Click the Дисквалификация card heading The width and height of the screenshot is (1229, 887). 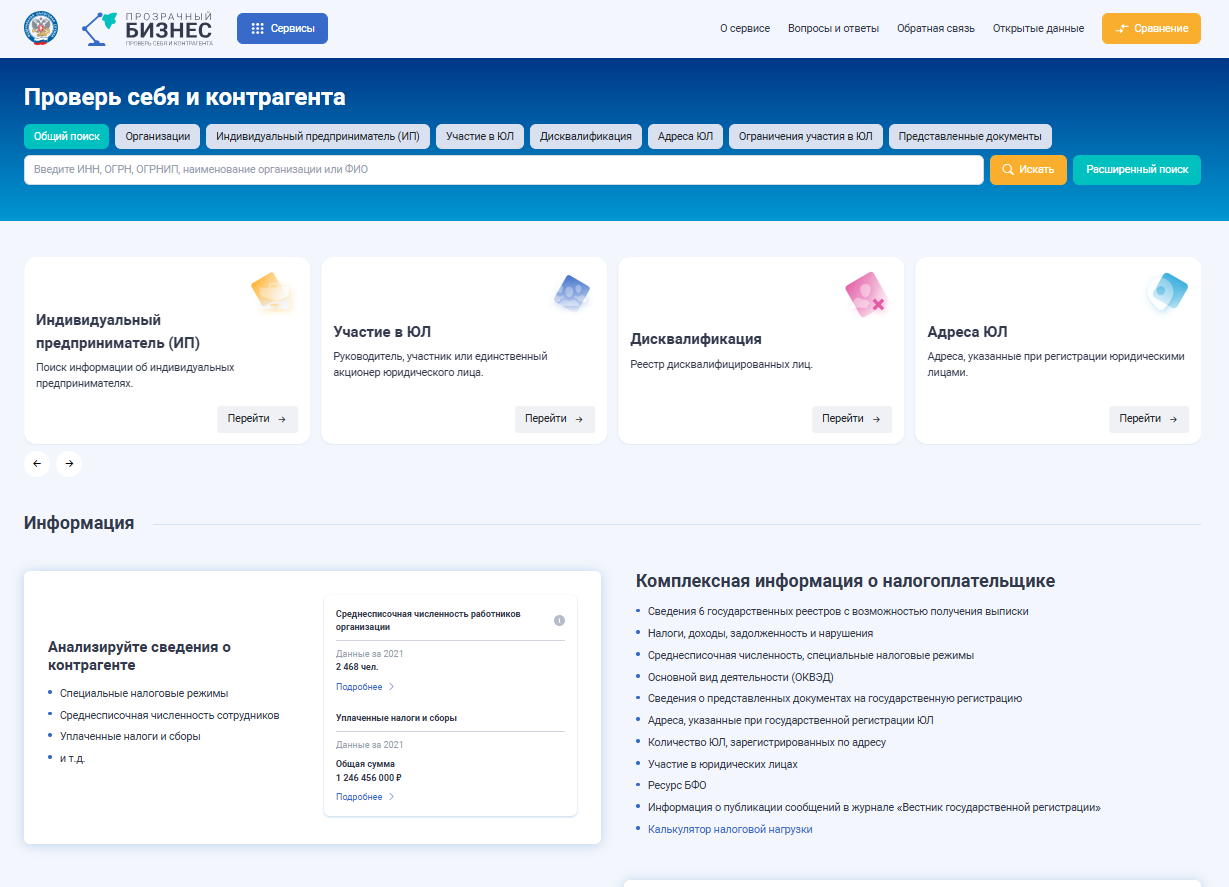[x=696, y=339]
